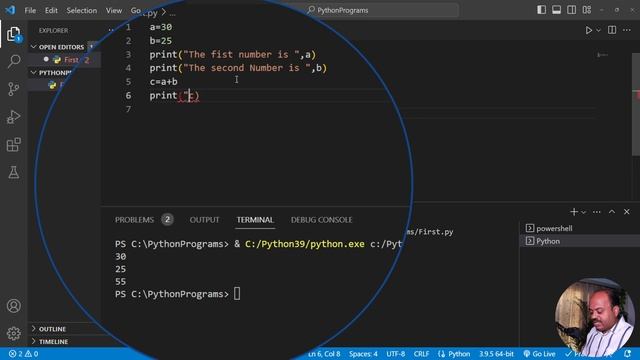Toggle the secondary side bar layout icon
Screen dimensions: 640x360
pos(571,10)
